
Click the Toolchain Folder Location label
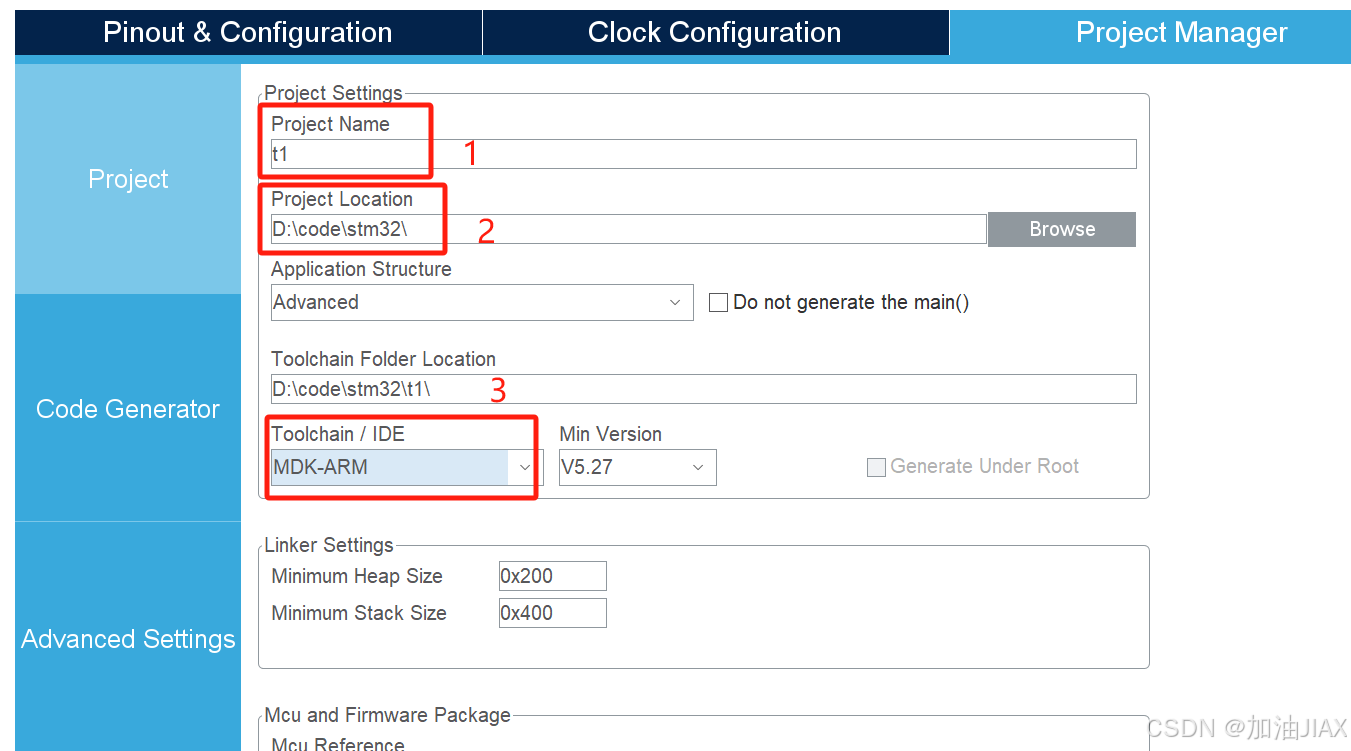pos(384,359)
